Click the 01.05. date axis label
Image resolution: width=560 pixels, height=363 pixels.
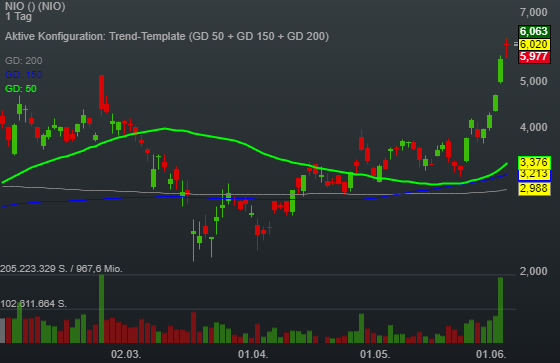point(375,354)
